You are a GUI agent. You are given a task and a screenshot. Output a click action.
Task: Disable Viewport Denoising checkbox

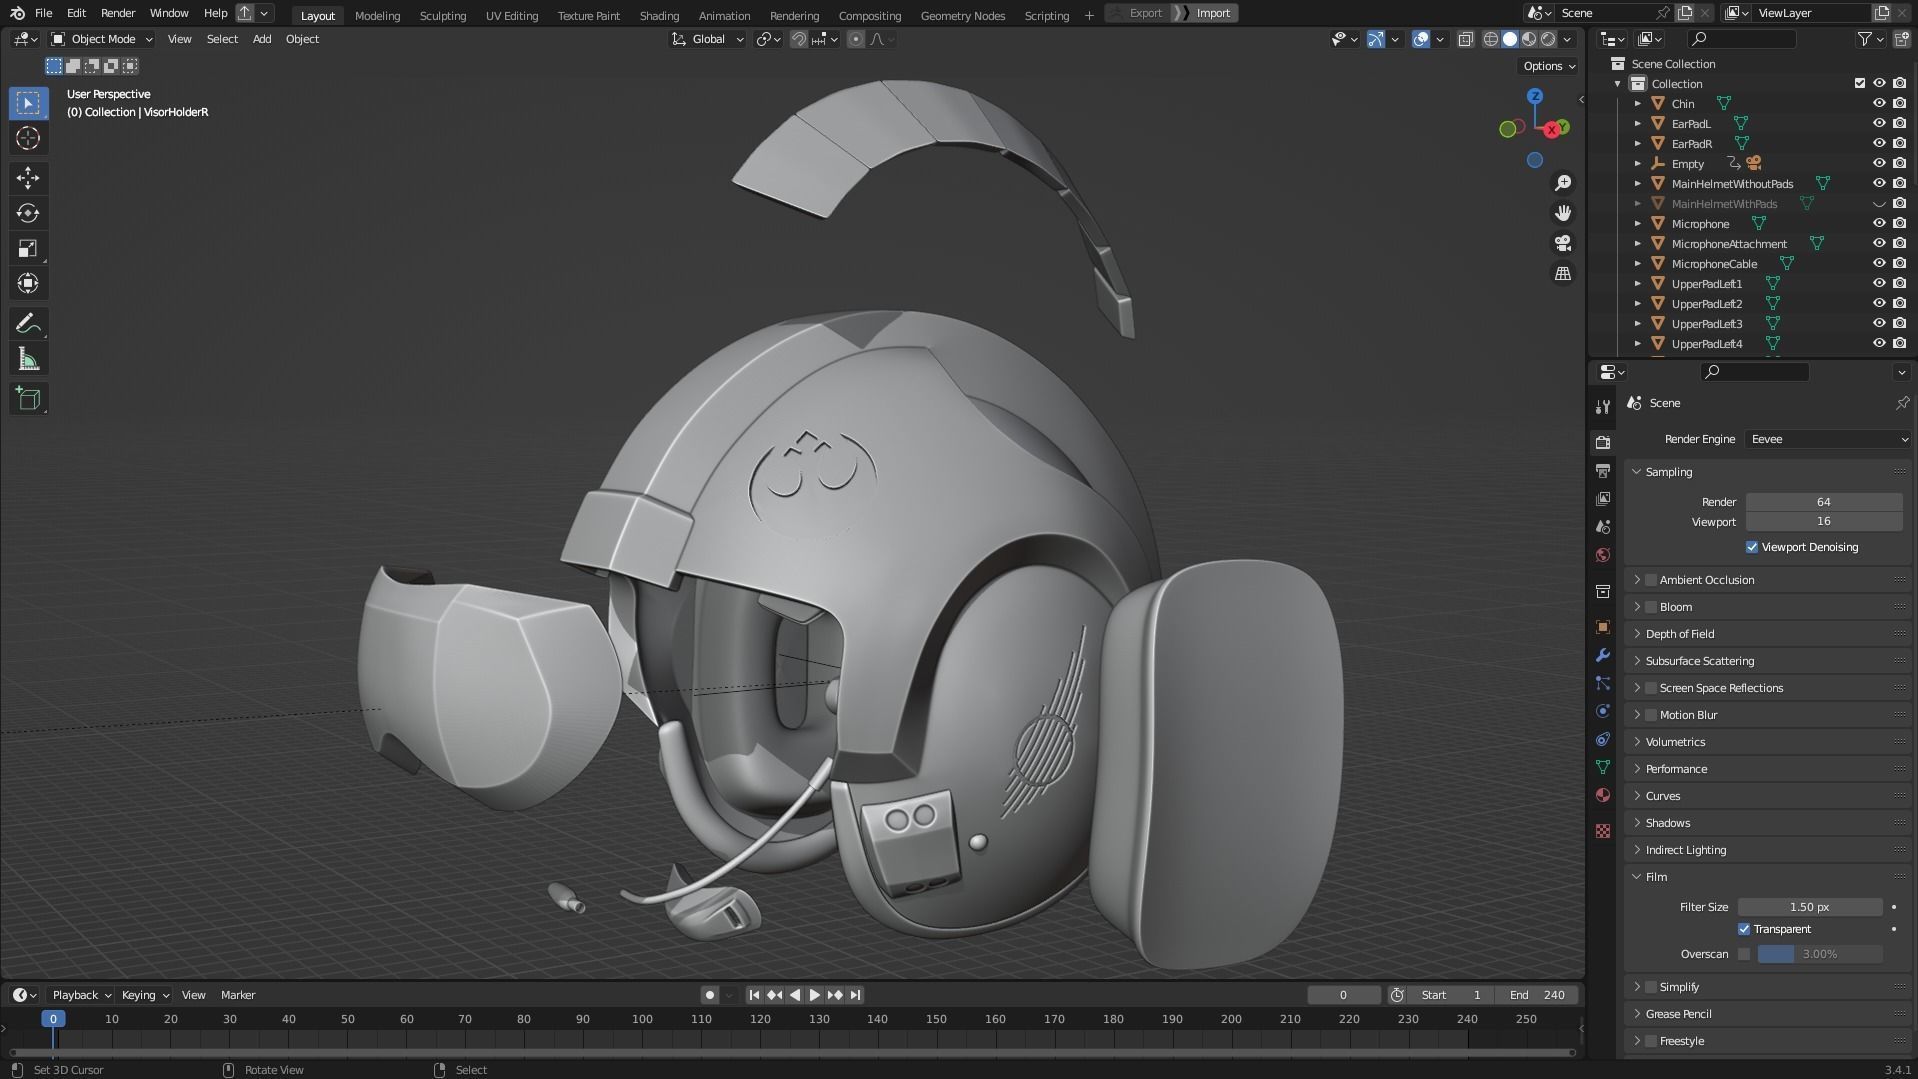[x=1751, y=547]
